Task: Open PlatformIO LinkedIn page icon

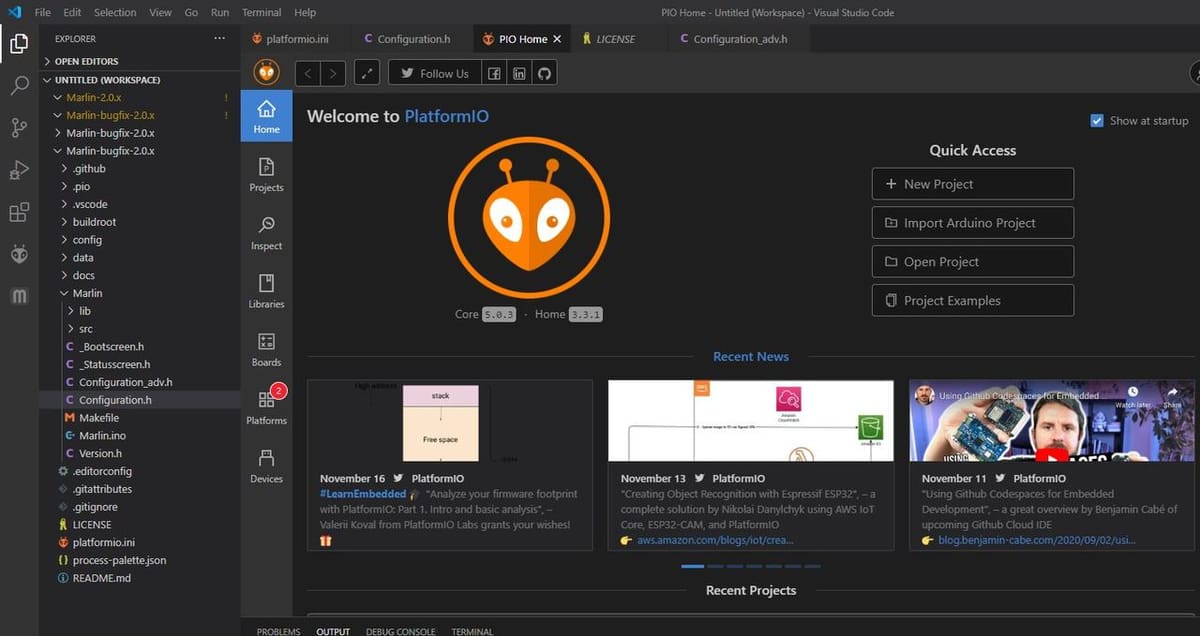Action: point(519,73)
